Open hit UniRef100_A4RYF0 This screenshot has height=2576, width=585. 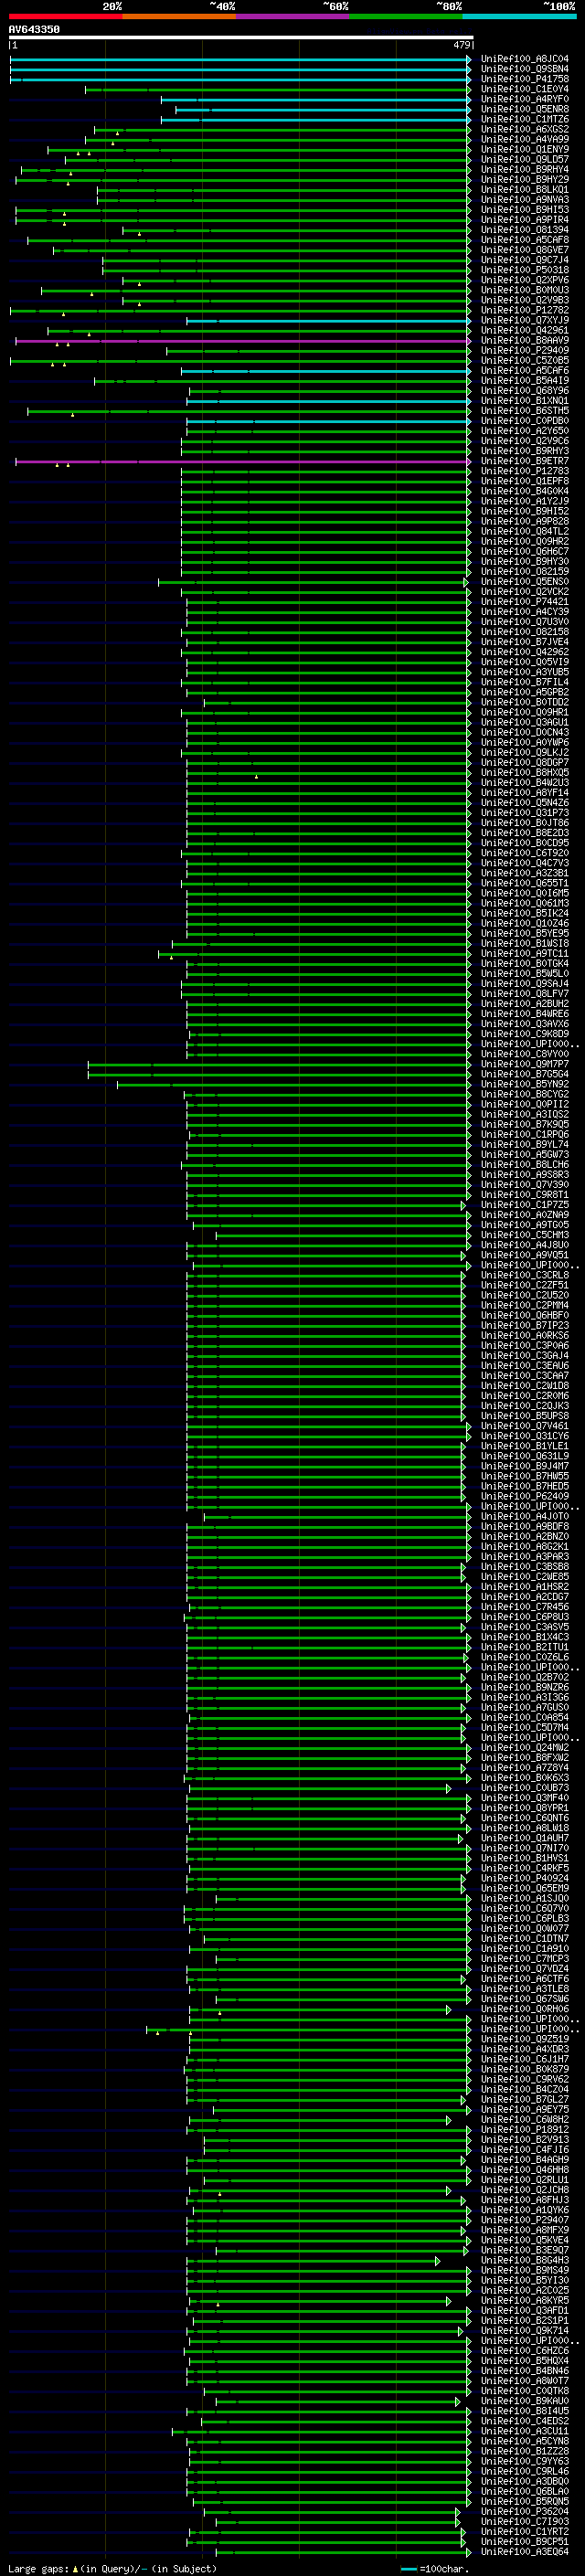(525, 99)
